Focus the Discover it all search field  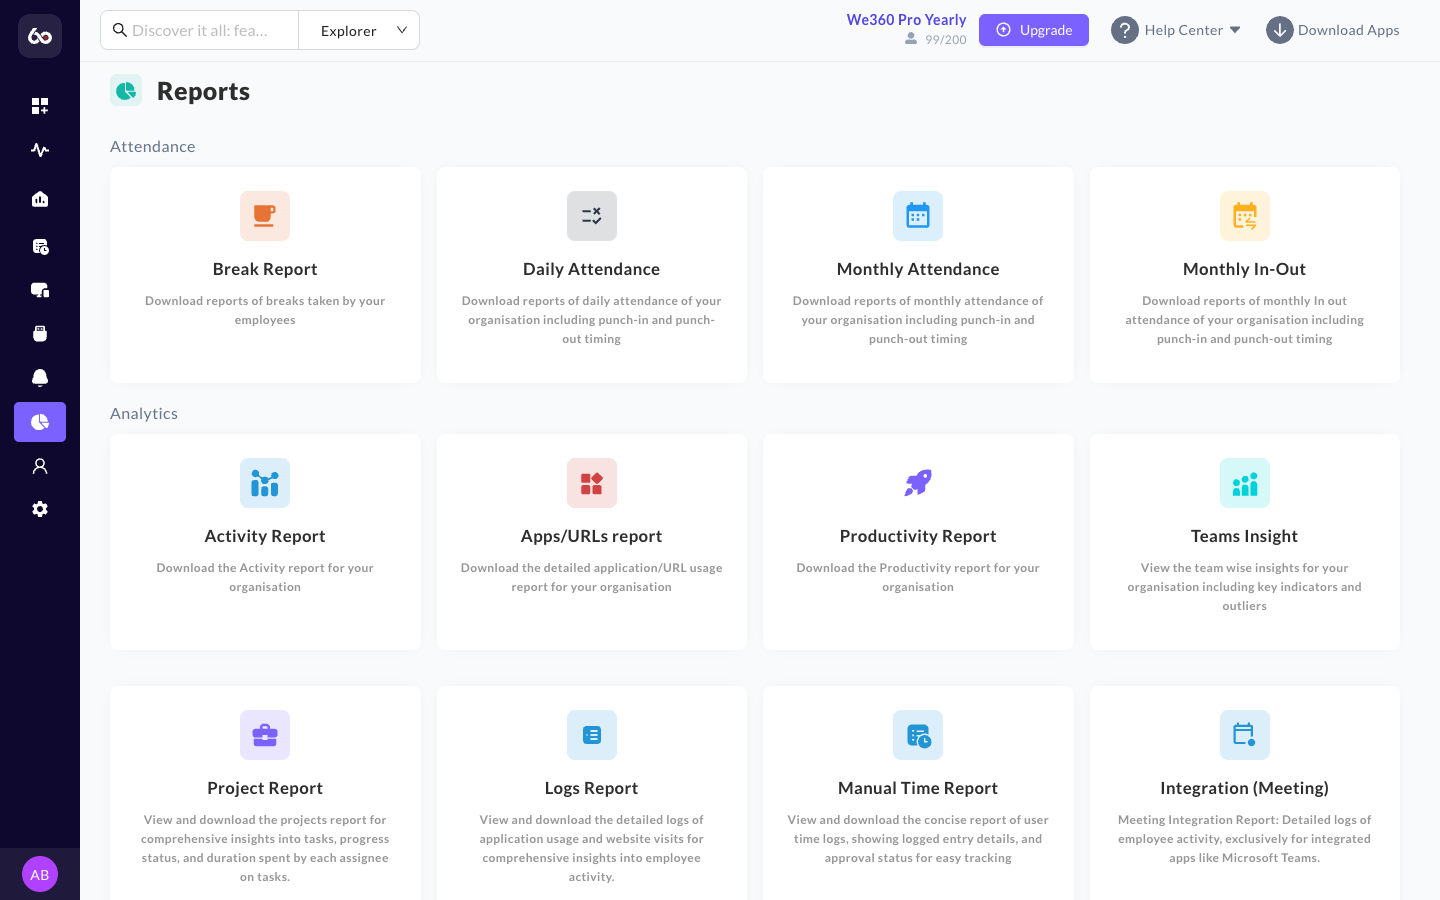(200, 30)
